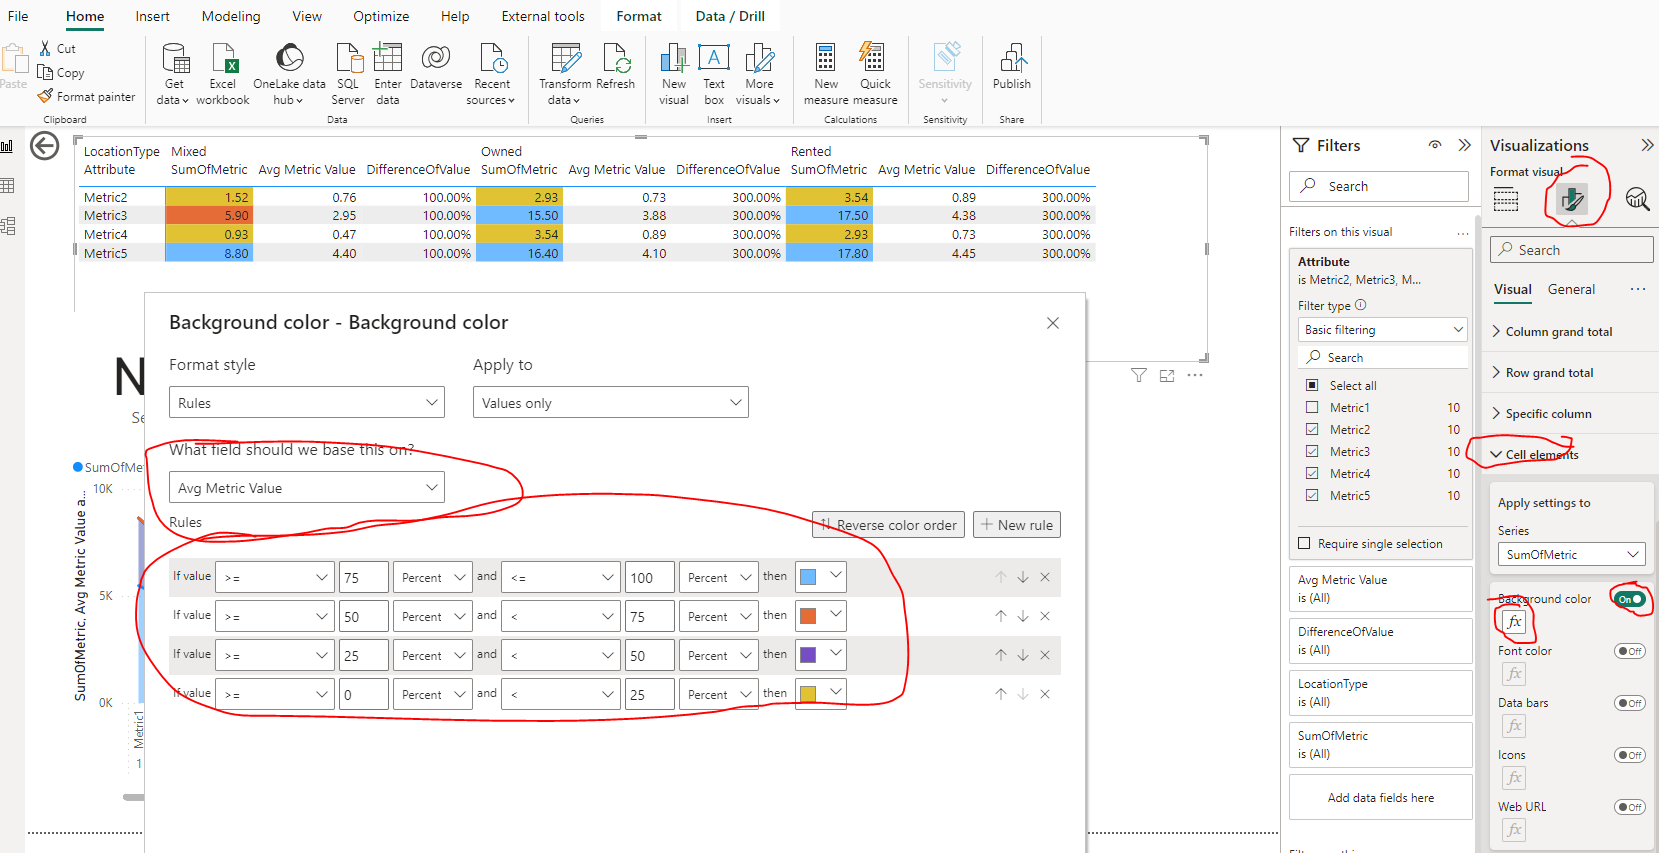
Task: Create a New measure
Action: click(826, 74)
